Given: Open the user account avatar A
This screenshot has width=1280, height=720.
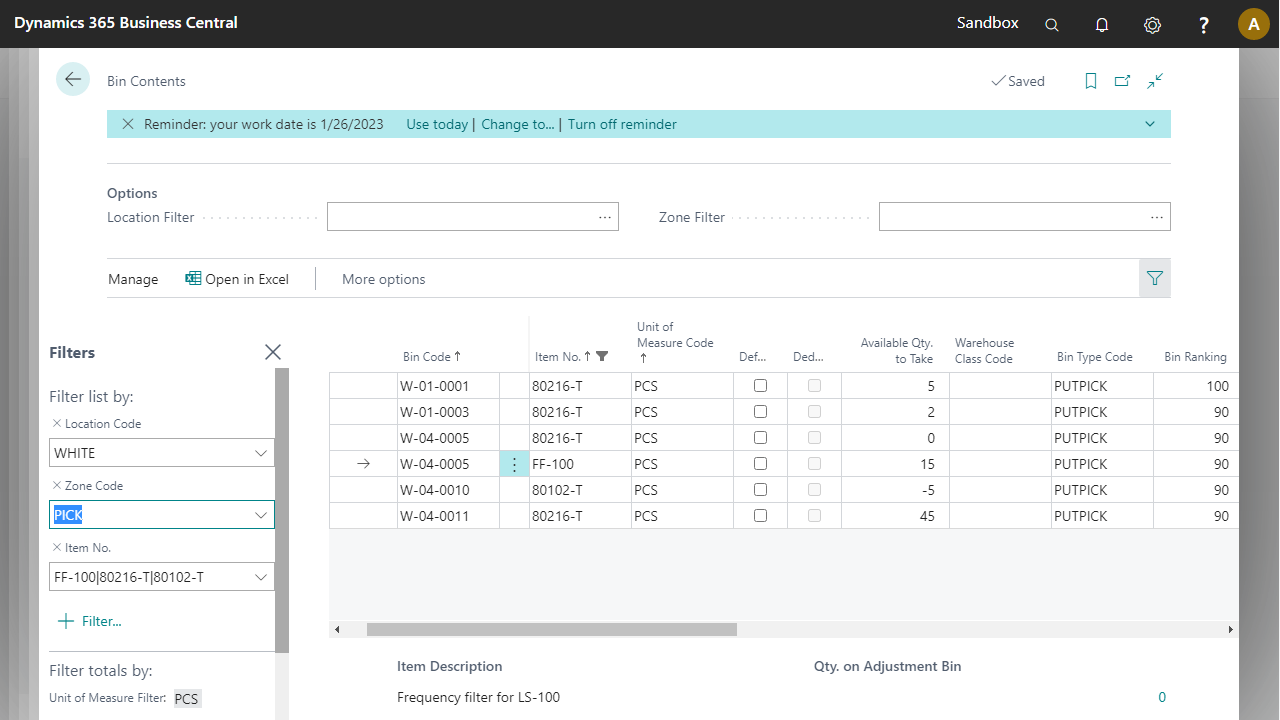Looking at the screenshot, I should coord(1254,24).
